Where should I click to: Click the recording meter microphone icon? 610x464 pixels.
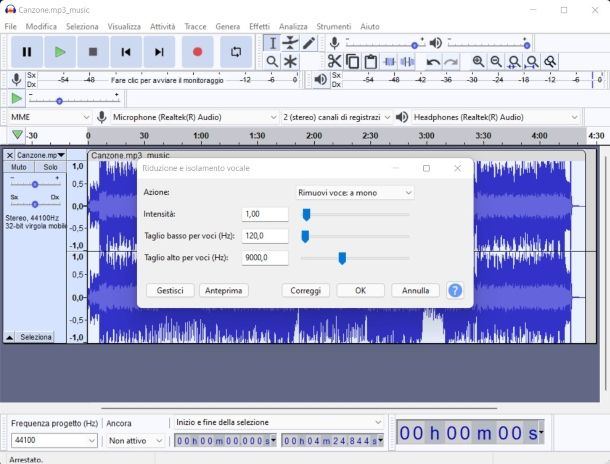[16, 80]
